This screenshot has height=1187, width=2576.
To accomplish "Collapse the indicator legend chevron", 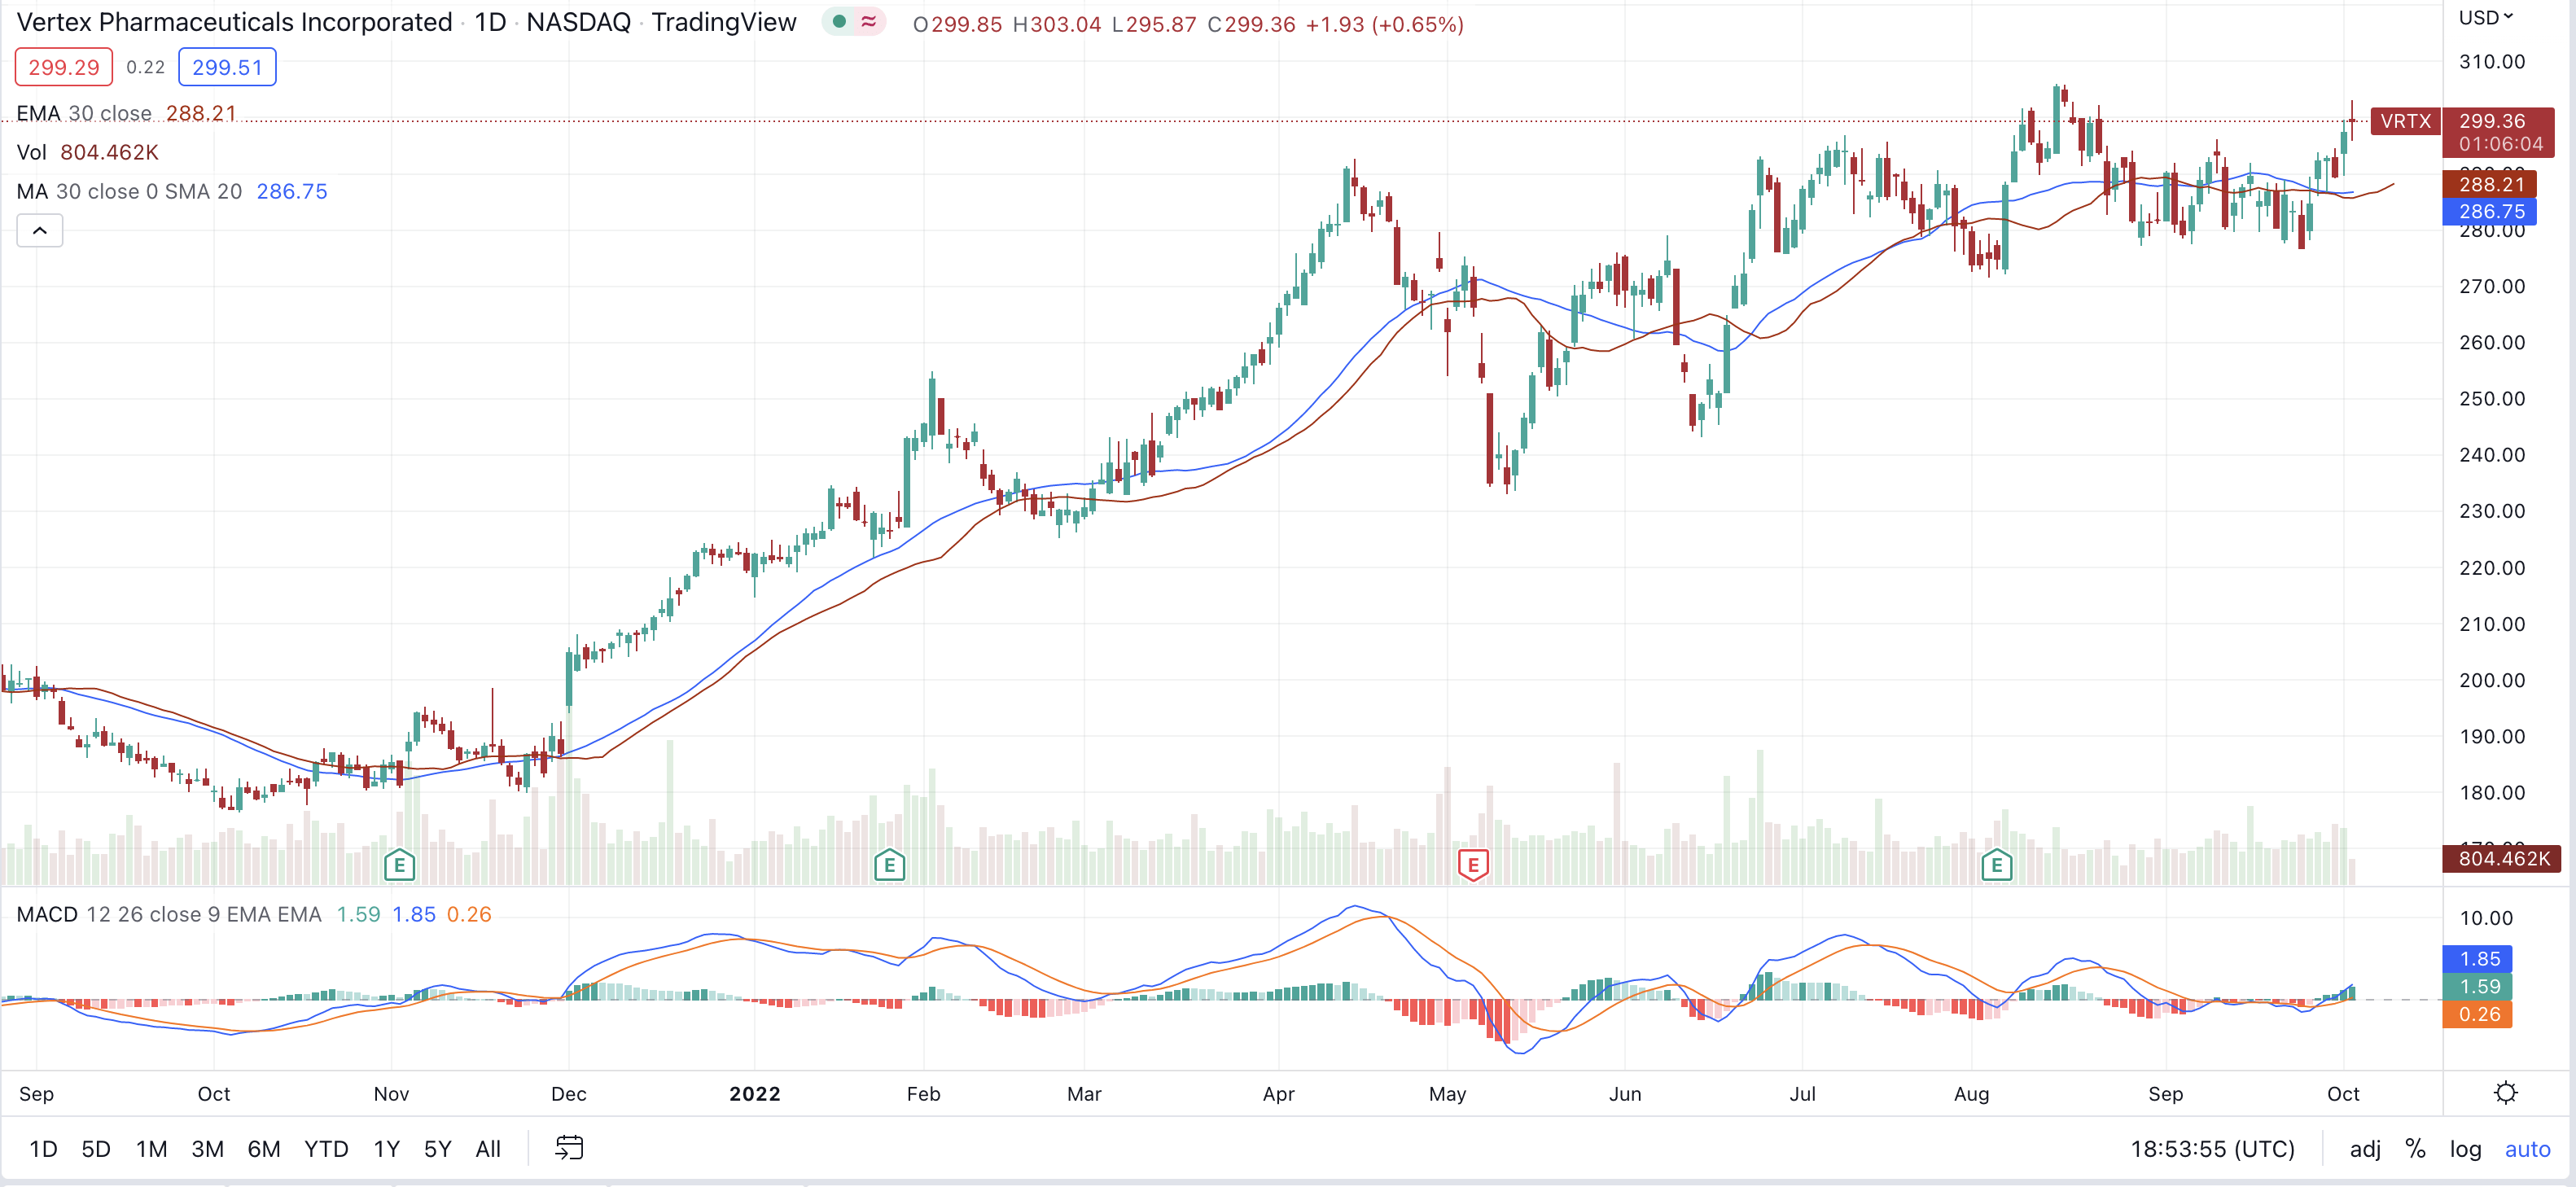I will (40, 231).
